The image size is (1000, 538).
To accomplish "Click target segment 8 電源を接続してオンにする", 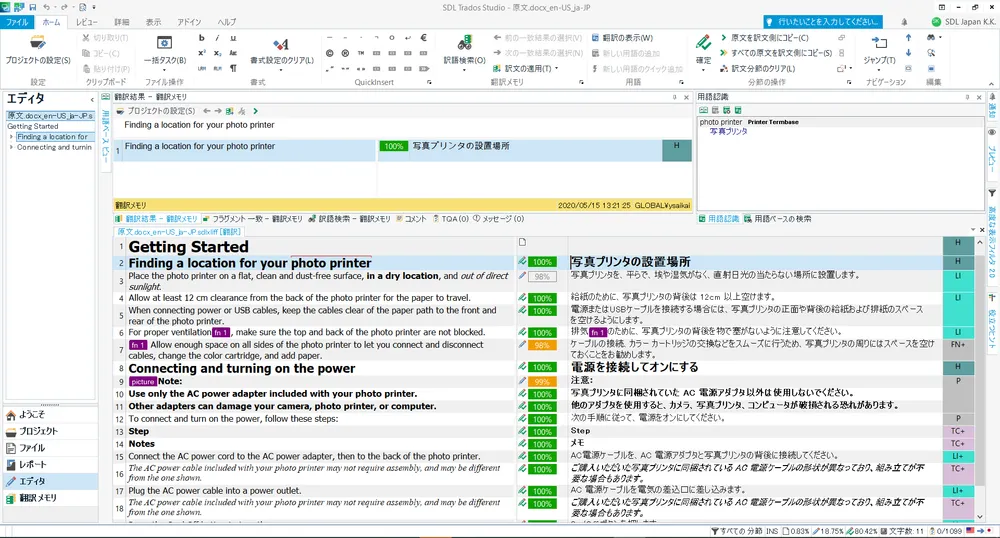I will point(755,367).
